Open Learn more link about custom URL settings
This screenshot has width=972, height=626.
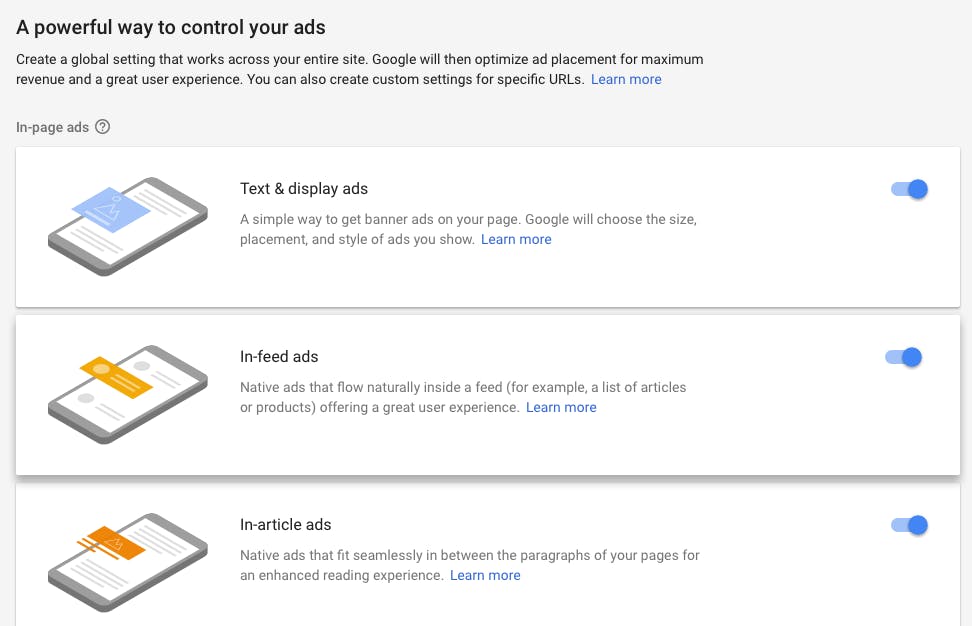626,79
